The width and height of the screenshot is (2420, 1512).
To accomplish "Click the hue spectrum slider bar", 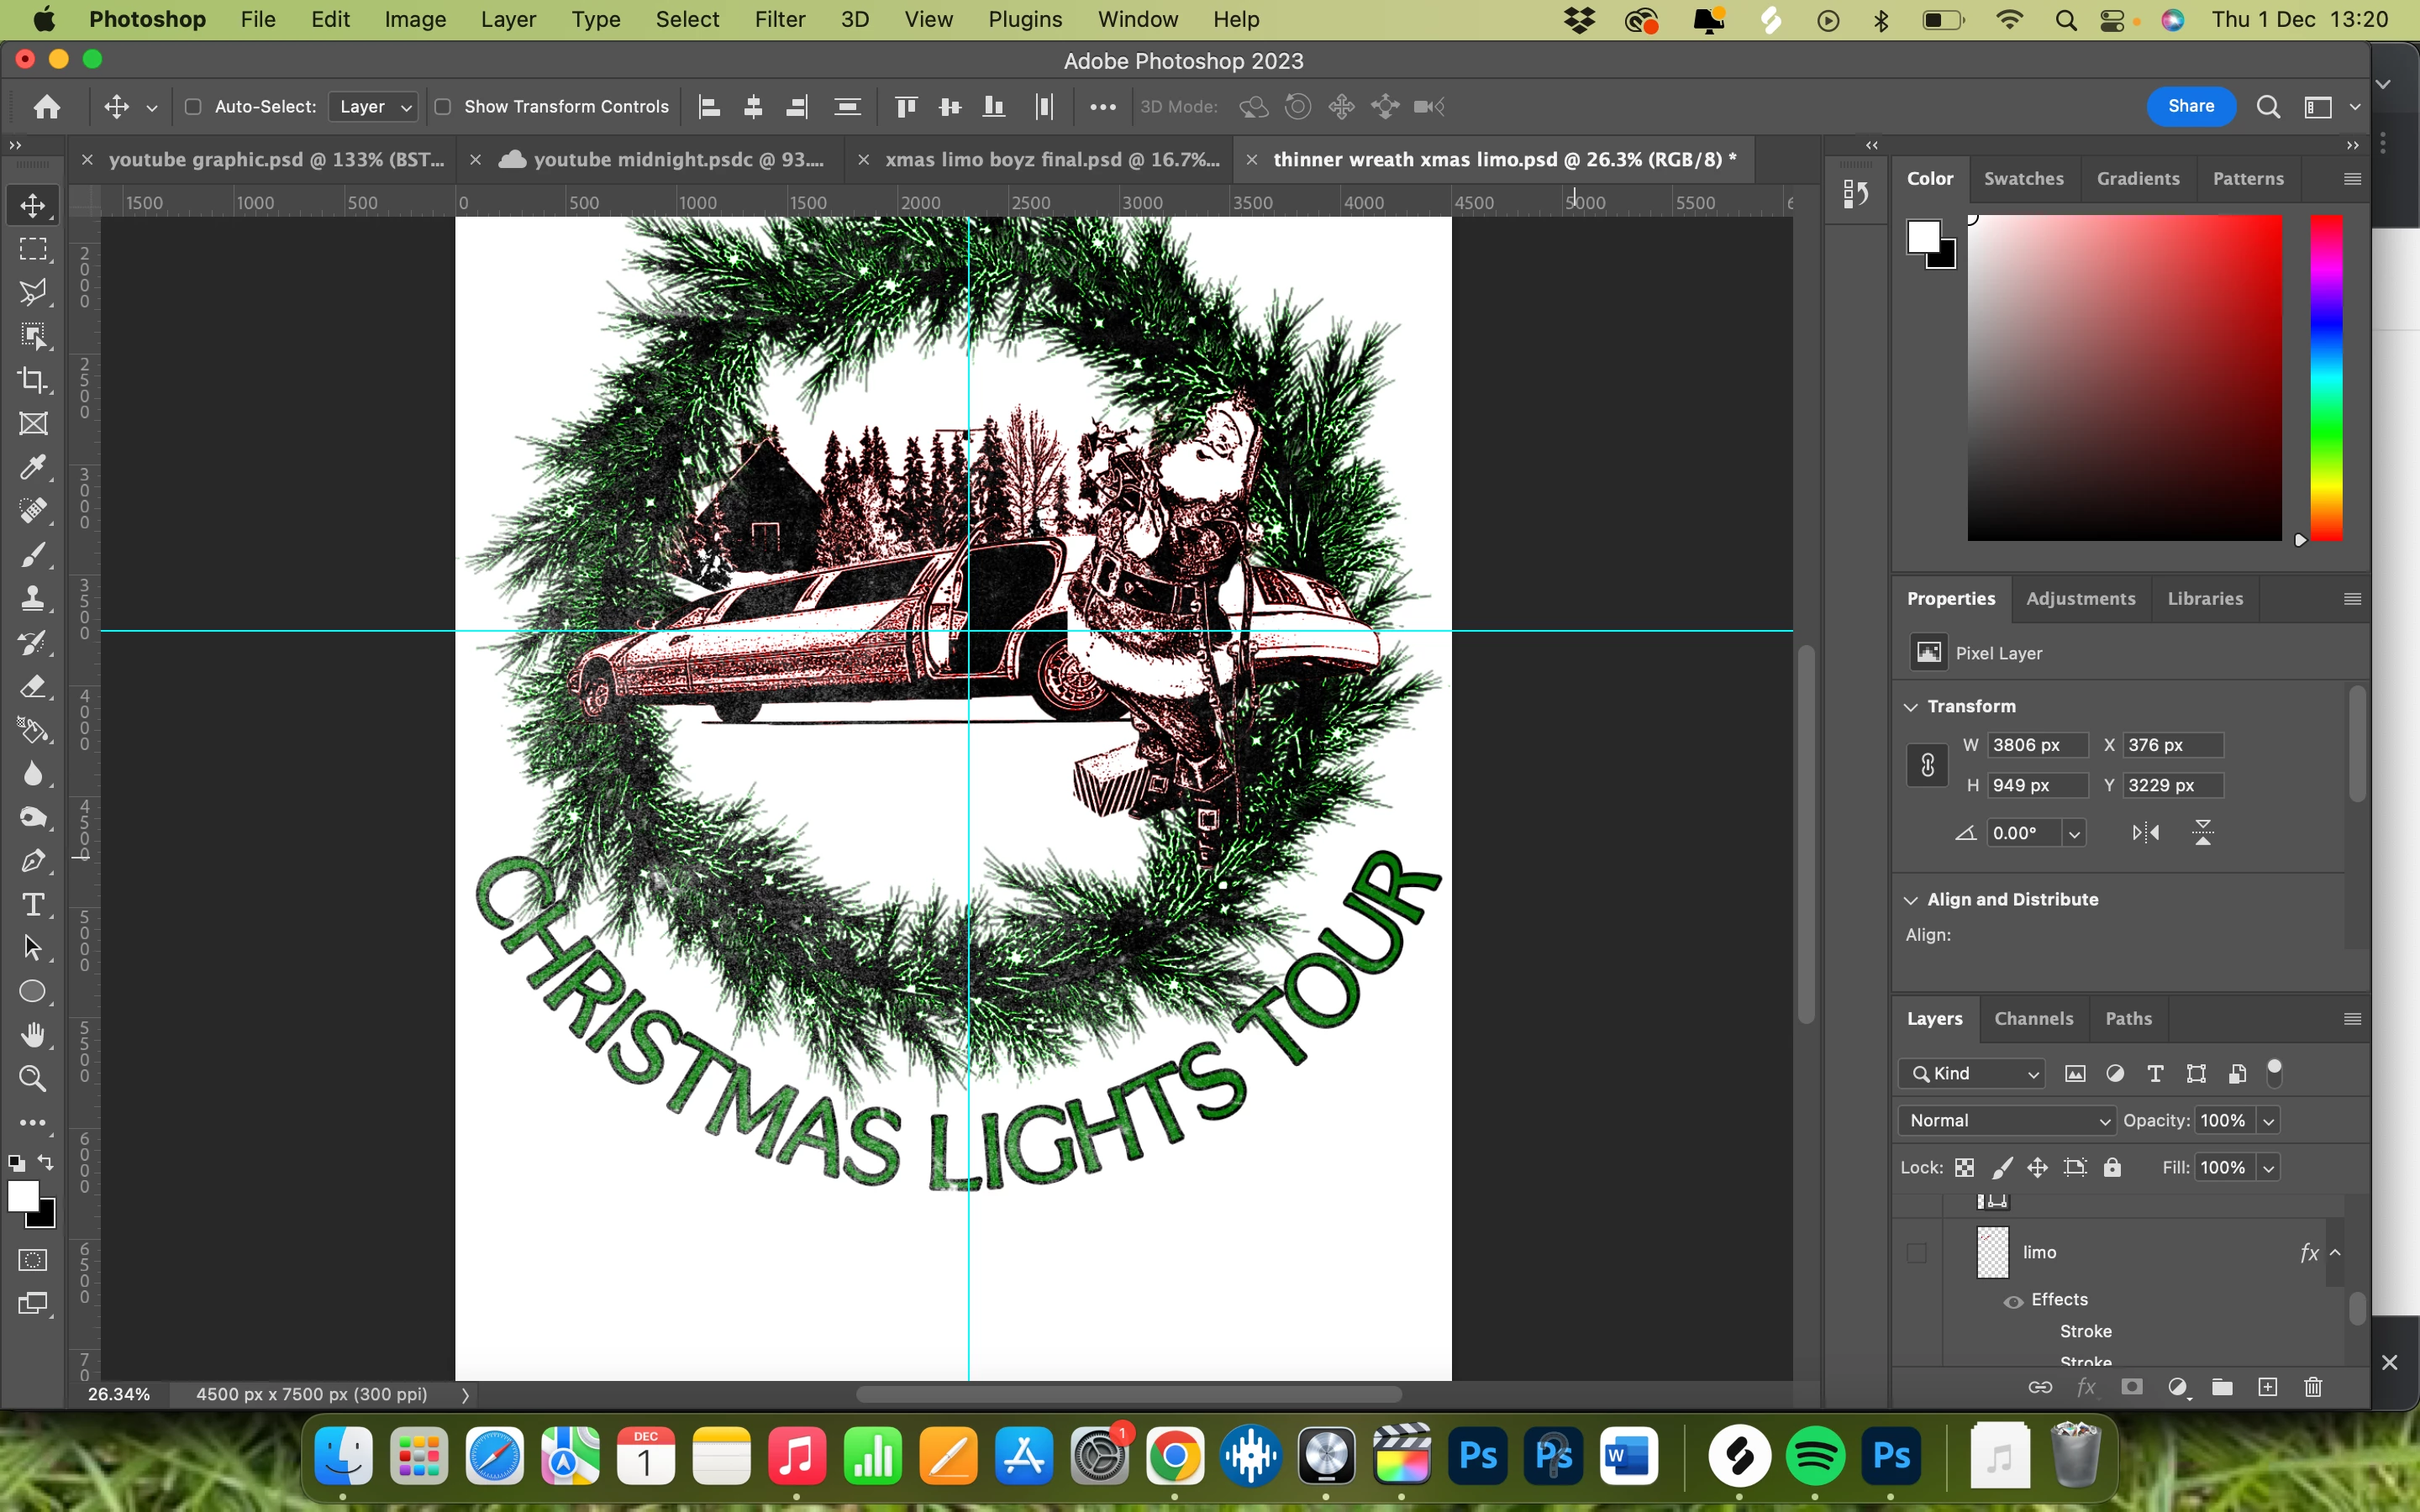I will pos(2326,380).
